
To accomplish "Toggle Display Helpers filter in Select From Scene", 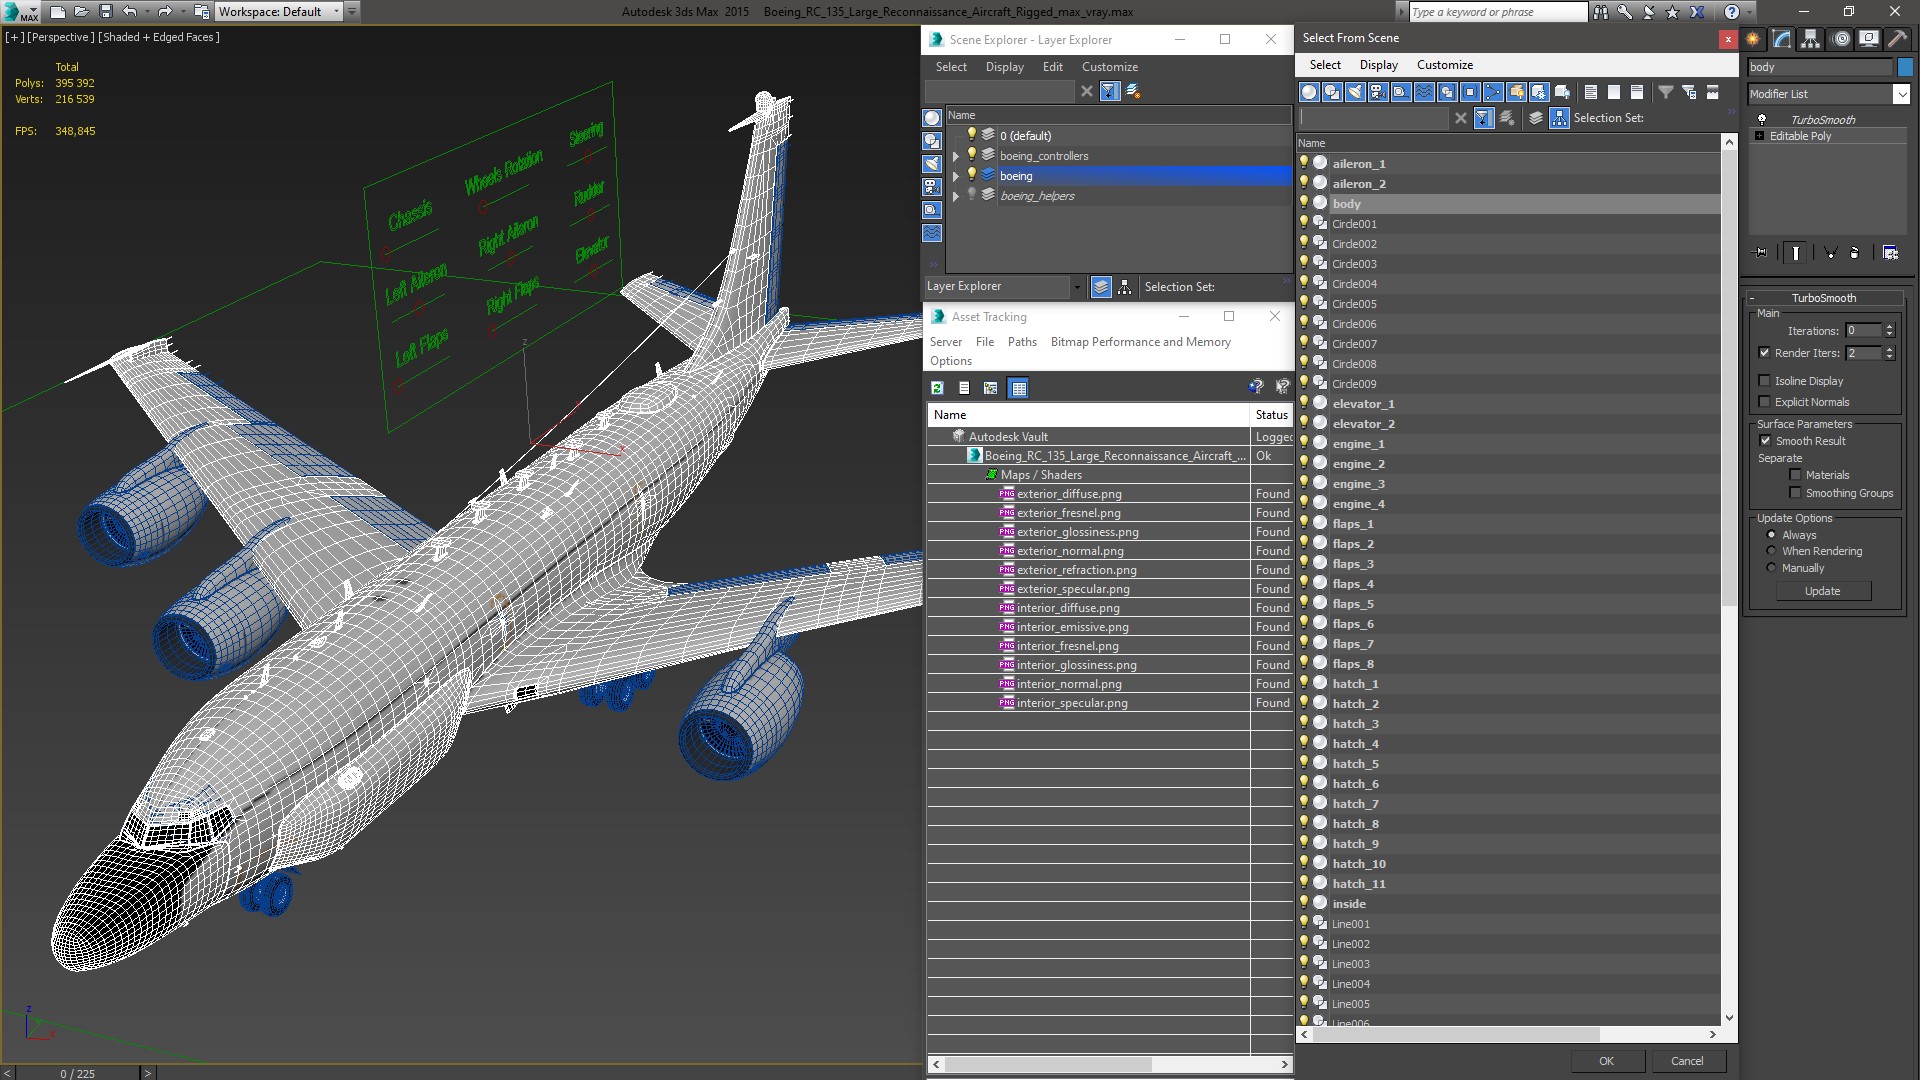I will point(1401,92).
